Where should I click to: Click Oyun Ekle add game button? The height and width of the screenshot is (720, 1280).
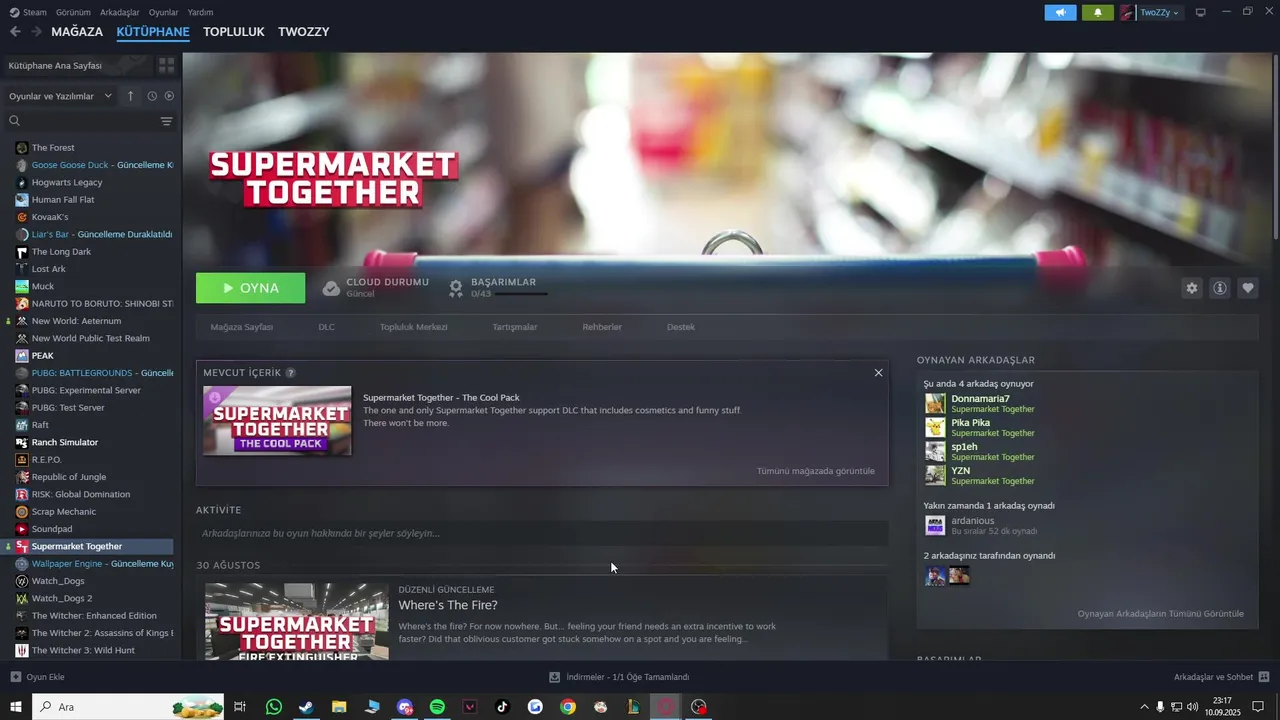[38, 677]
